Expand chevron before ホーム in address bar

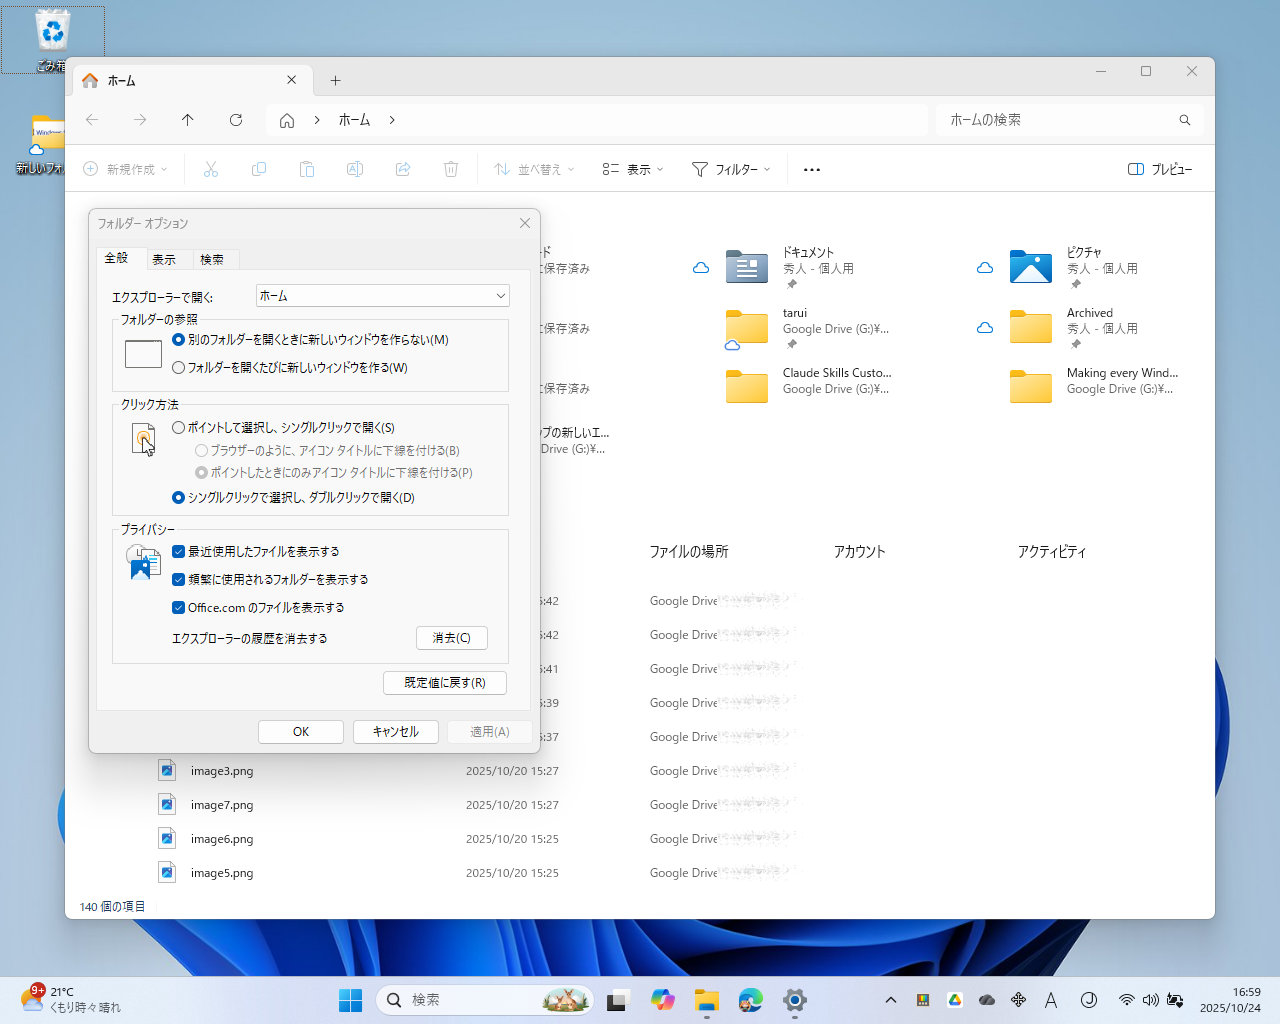click(317, 120)
